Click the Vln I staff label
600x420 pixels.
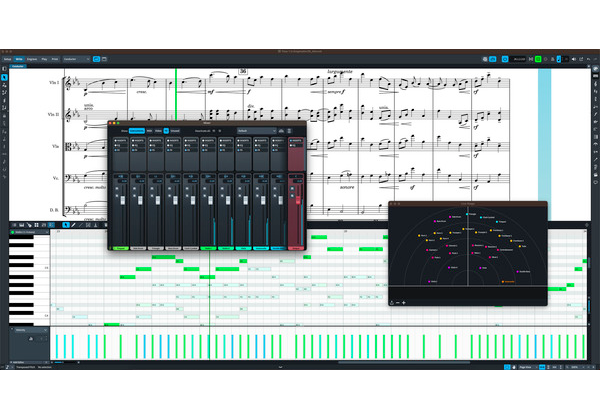click(x=54, y=82)
